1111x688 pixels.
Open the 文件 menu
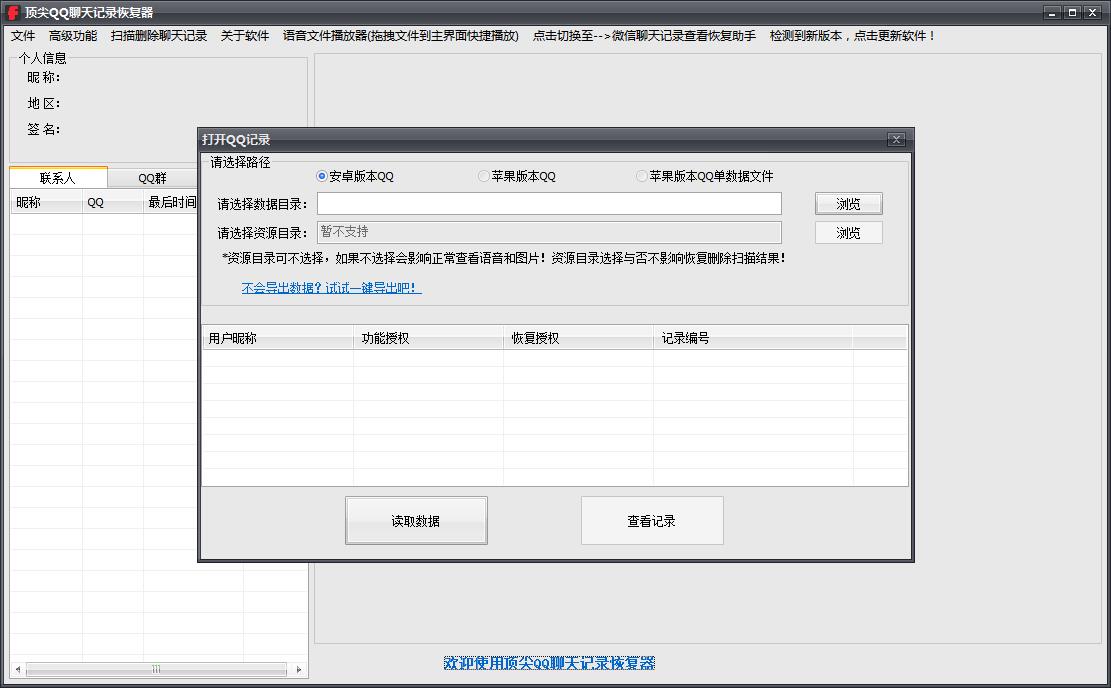tap(23, 35)
